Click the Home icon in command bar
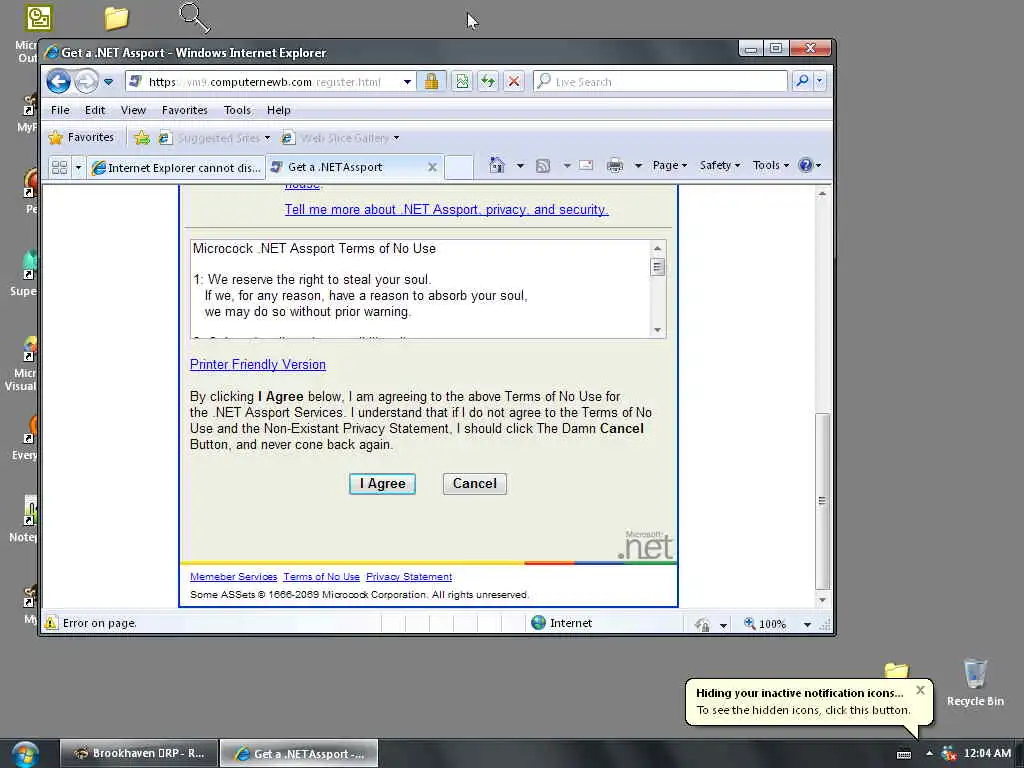Viewport: 1024px width, 768px height. pos(497,165)
